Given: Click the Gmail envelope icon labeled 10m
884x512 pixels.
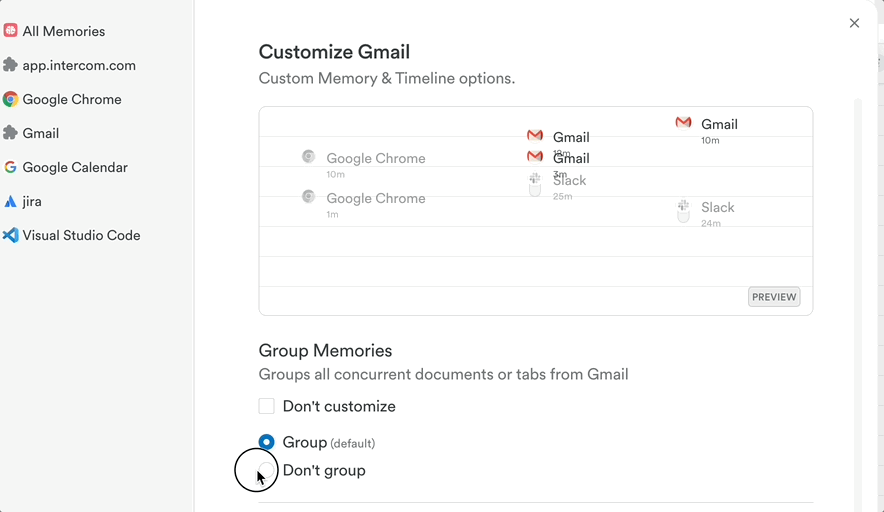Looking at the screenshot, I should (x=683, y=123).
